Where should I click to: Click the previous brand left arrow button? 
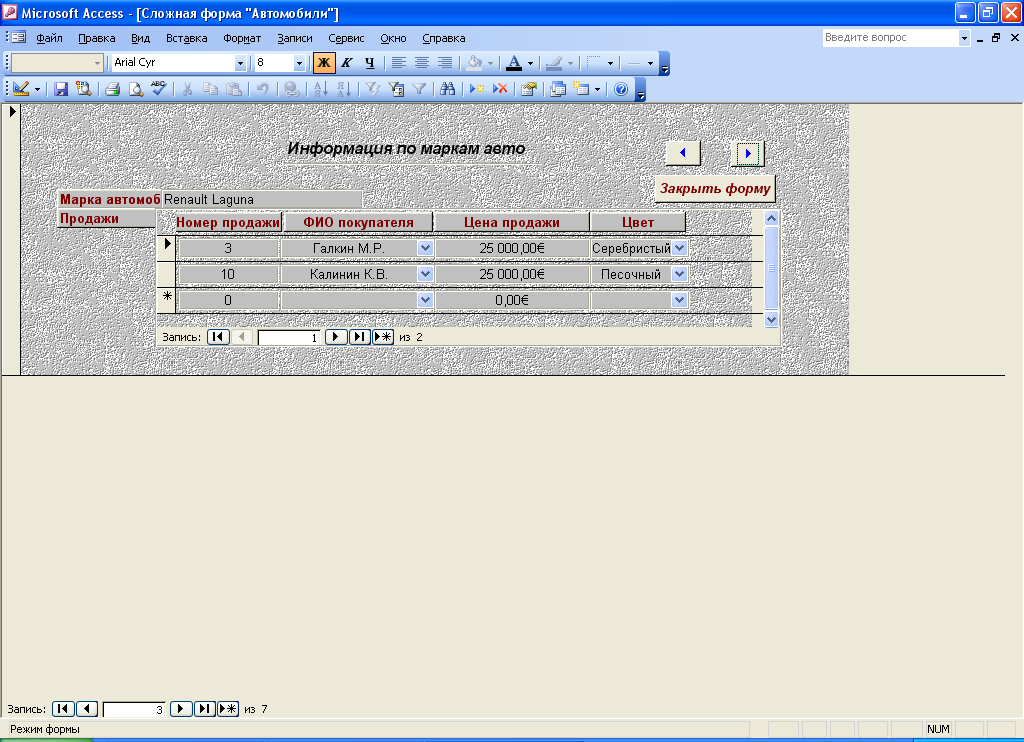[683, 153]
